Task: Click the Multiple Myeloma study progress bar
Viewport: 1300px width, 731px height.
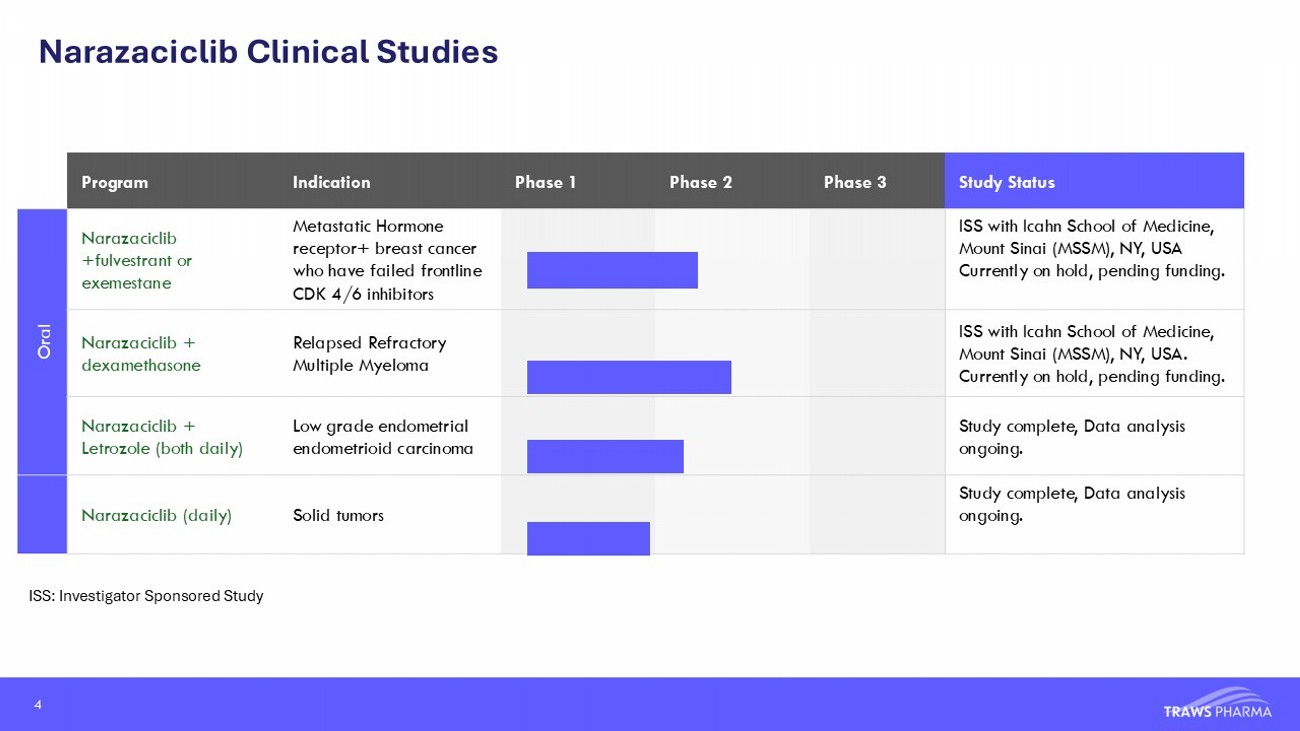Action: pyautogui.click(x=629, y=377)
